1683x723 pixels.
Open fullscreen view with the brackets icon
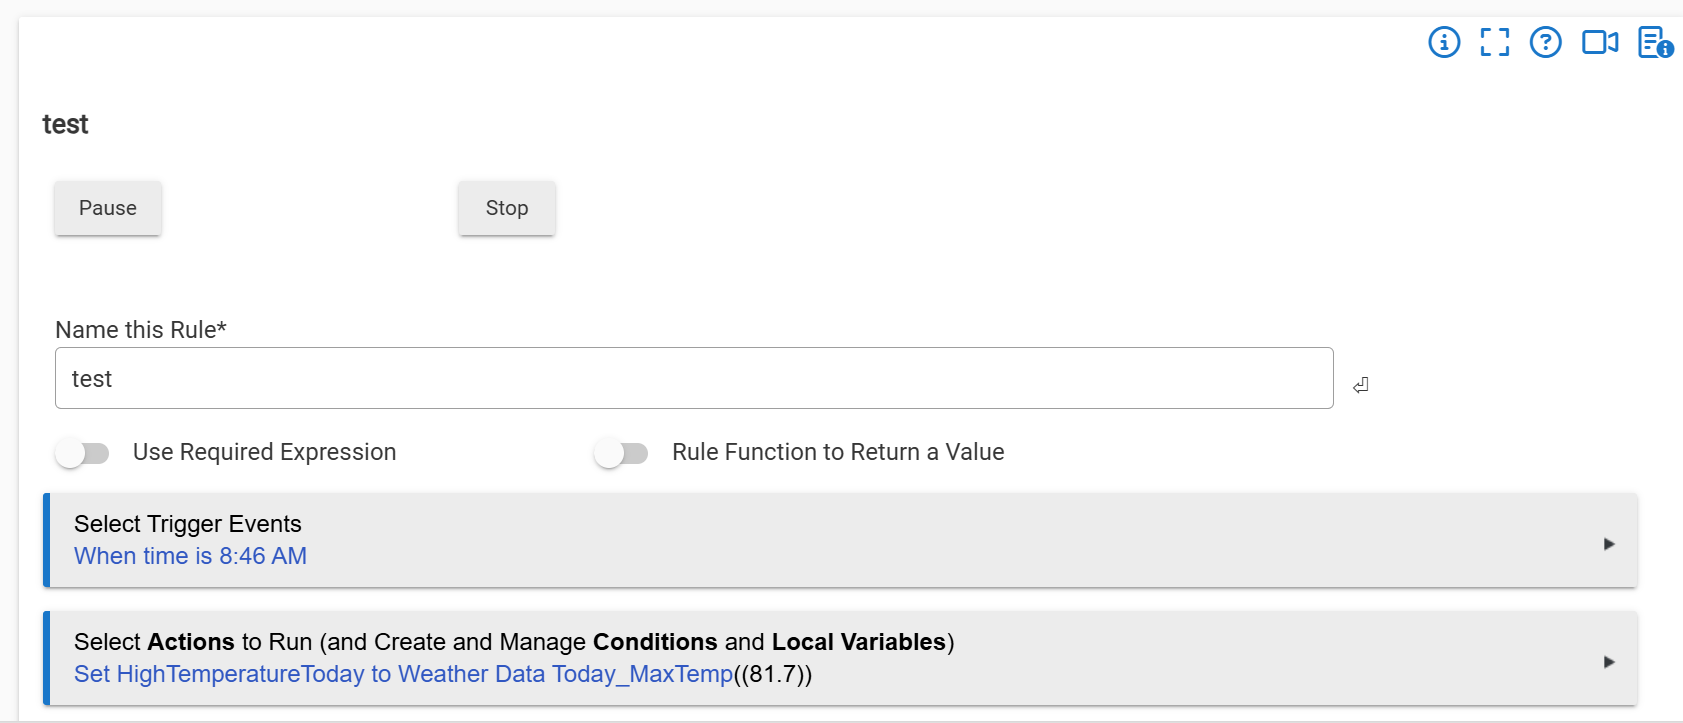coord(1495,42)
